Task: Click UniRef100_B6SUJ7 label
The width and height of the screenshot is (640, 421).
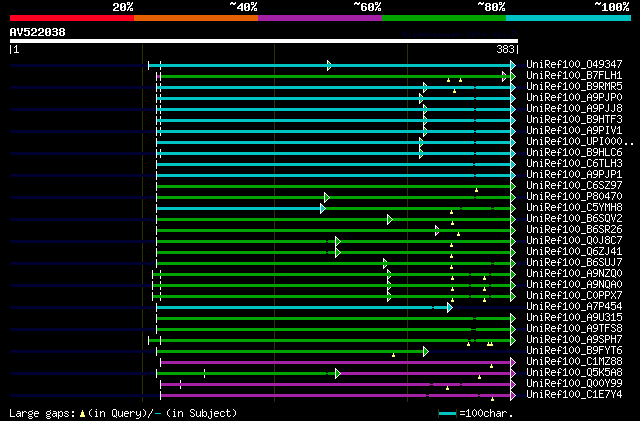Action: point(574,263)
